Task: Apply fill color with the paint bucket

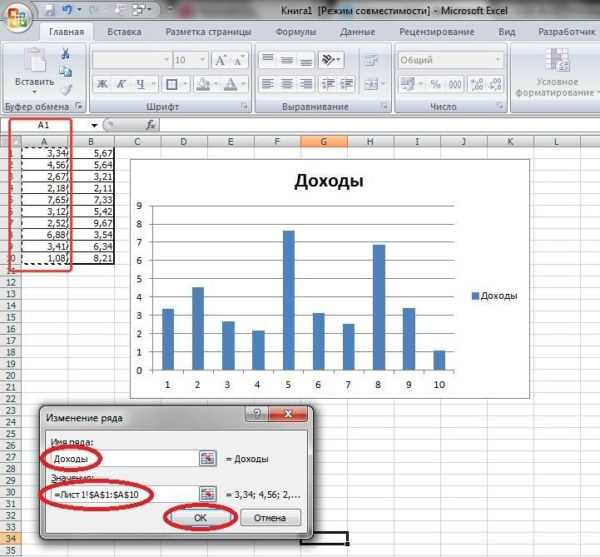Action: (202, 84)
